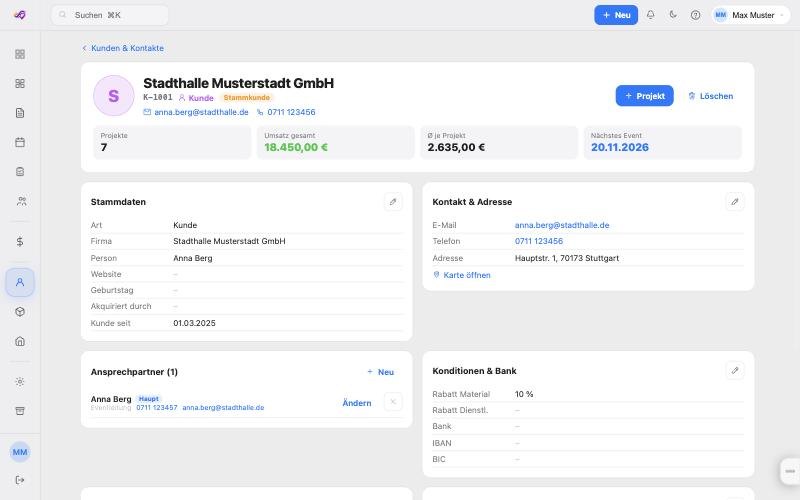Image resolution: width=800 pixels, height=500 pixels.
Task: Click the logout icon in sidebar
Action: [20, 480]
